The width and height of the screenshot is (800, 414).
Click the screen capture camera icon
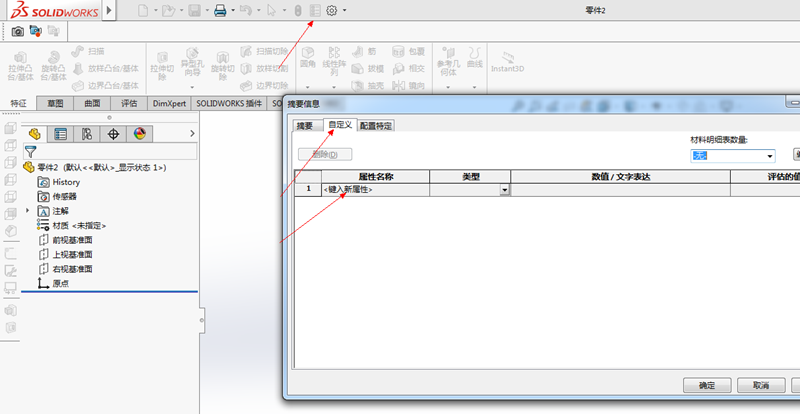[18, 32]
